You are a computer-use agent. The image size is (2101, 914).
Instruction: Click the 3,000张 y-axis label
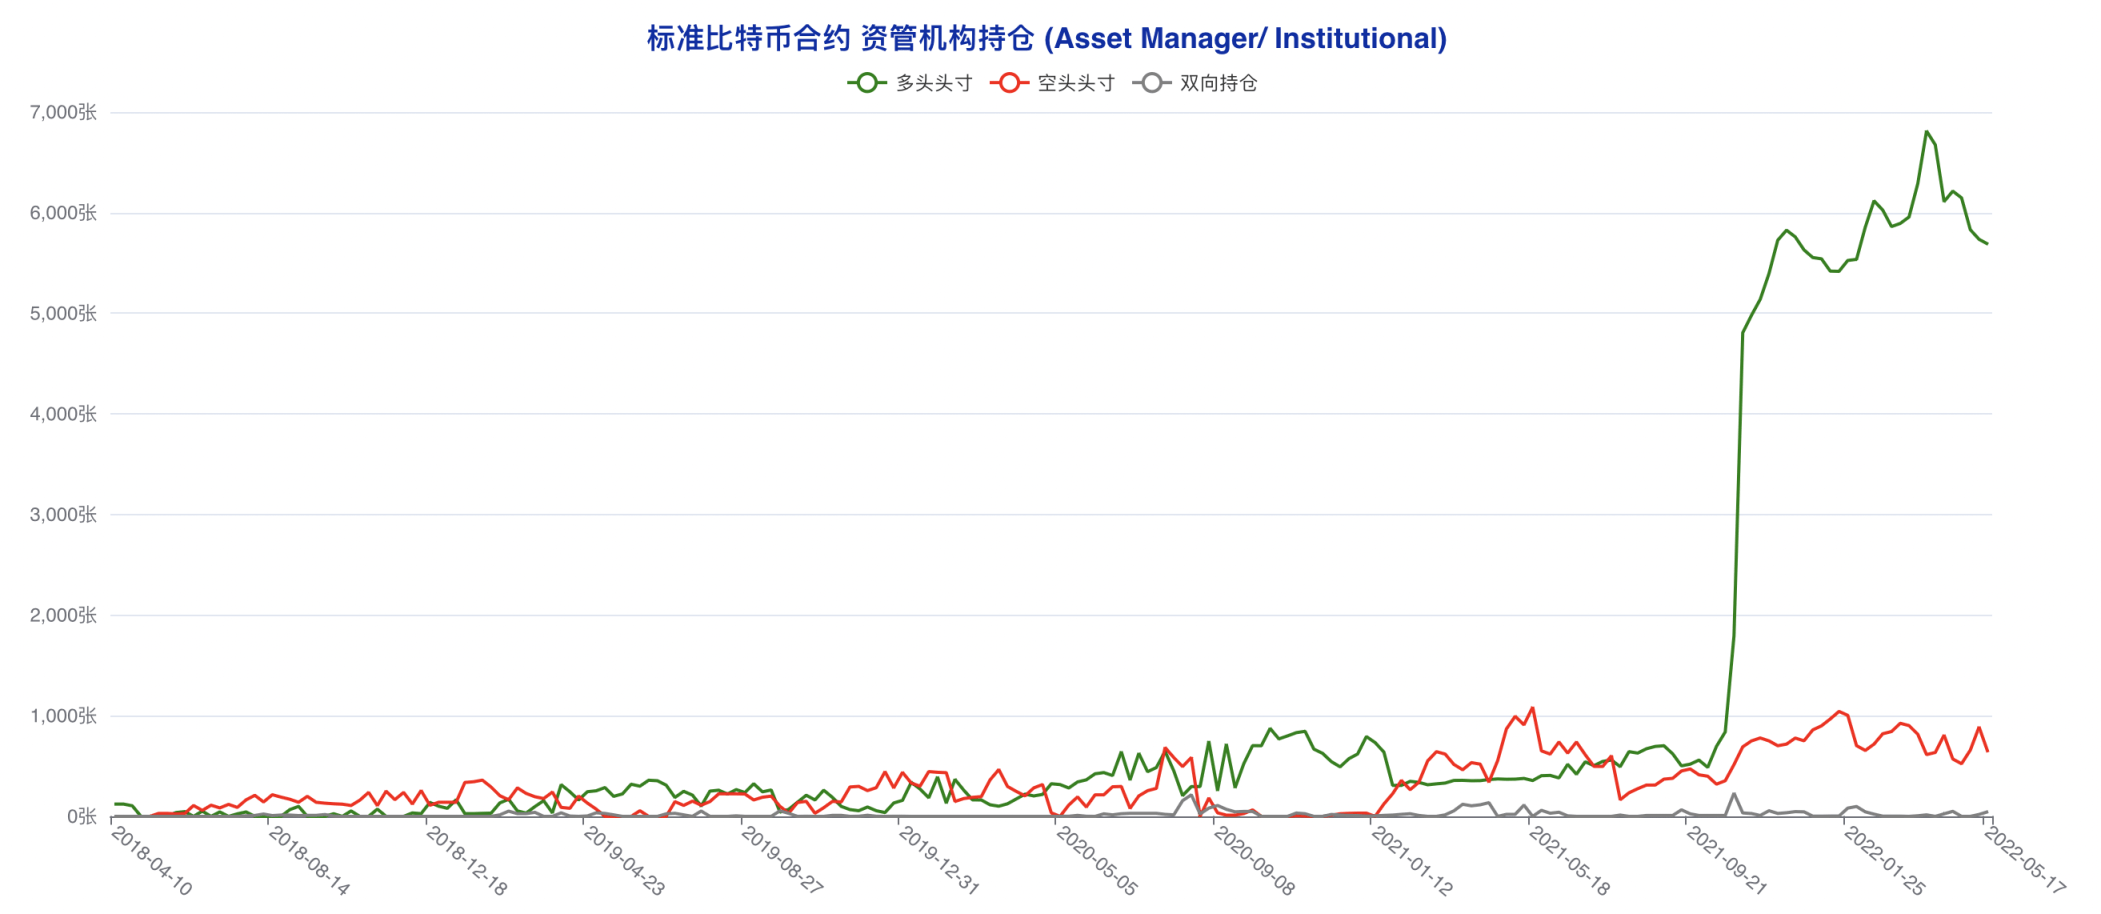(x=63, y=515)
